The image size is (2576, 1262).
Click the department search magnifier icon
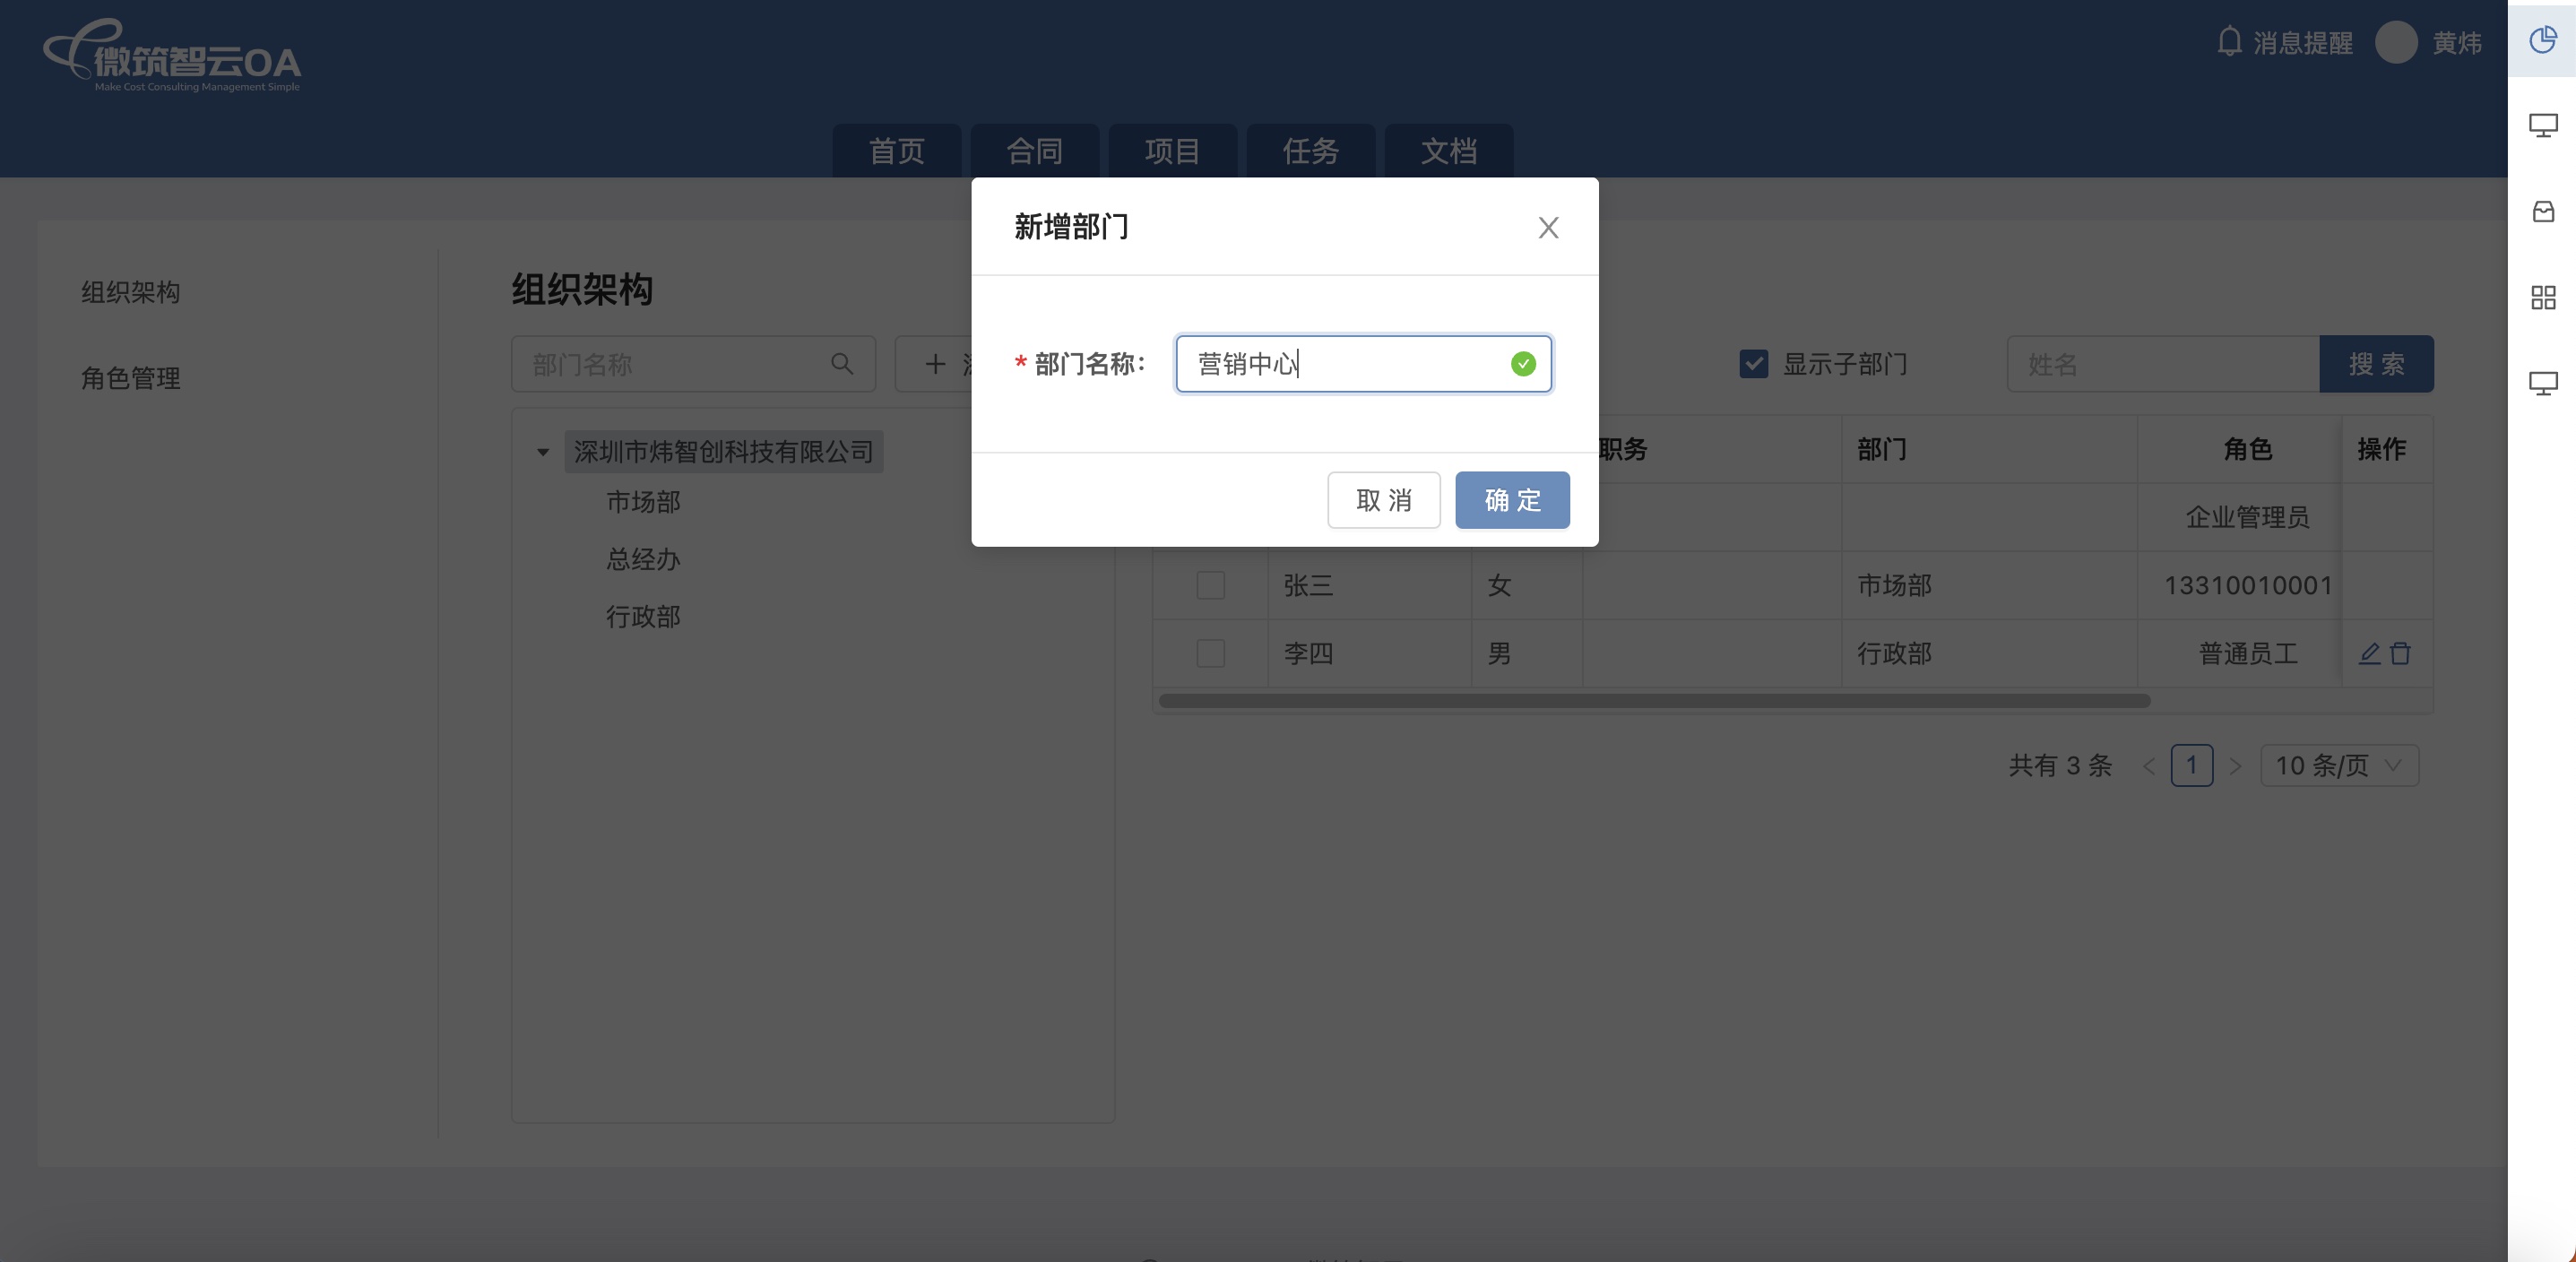[x=842, y=364]
